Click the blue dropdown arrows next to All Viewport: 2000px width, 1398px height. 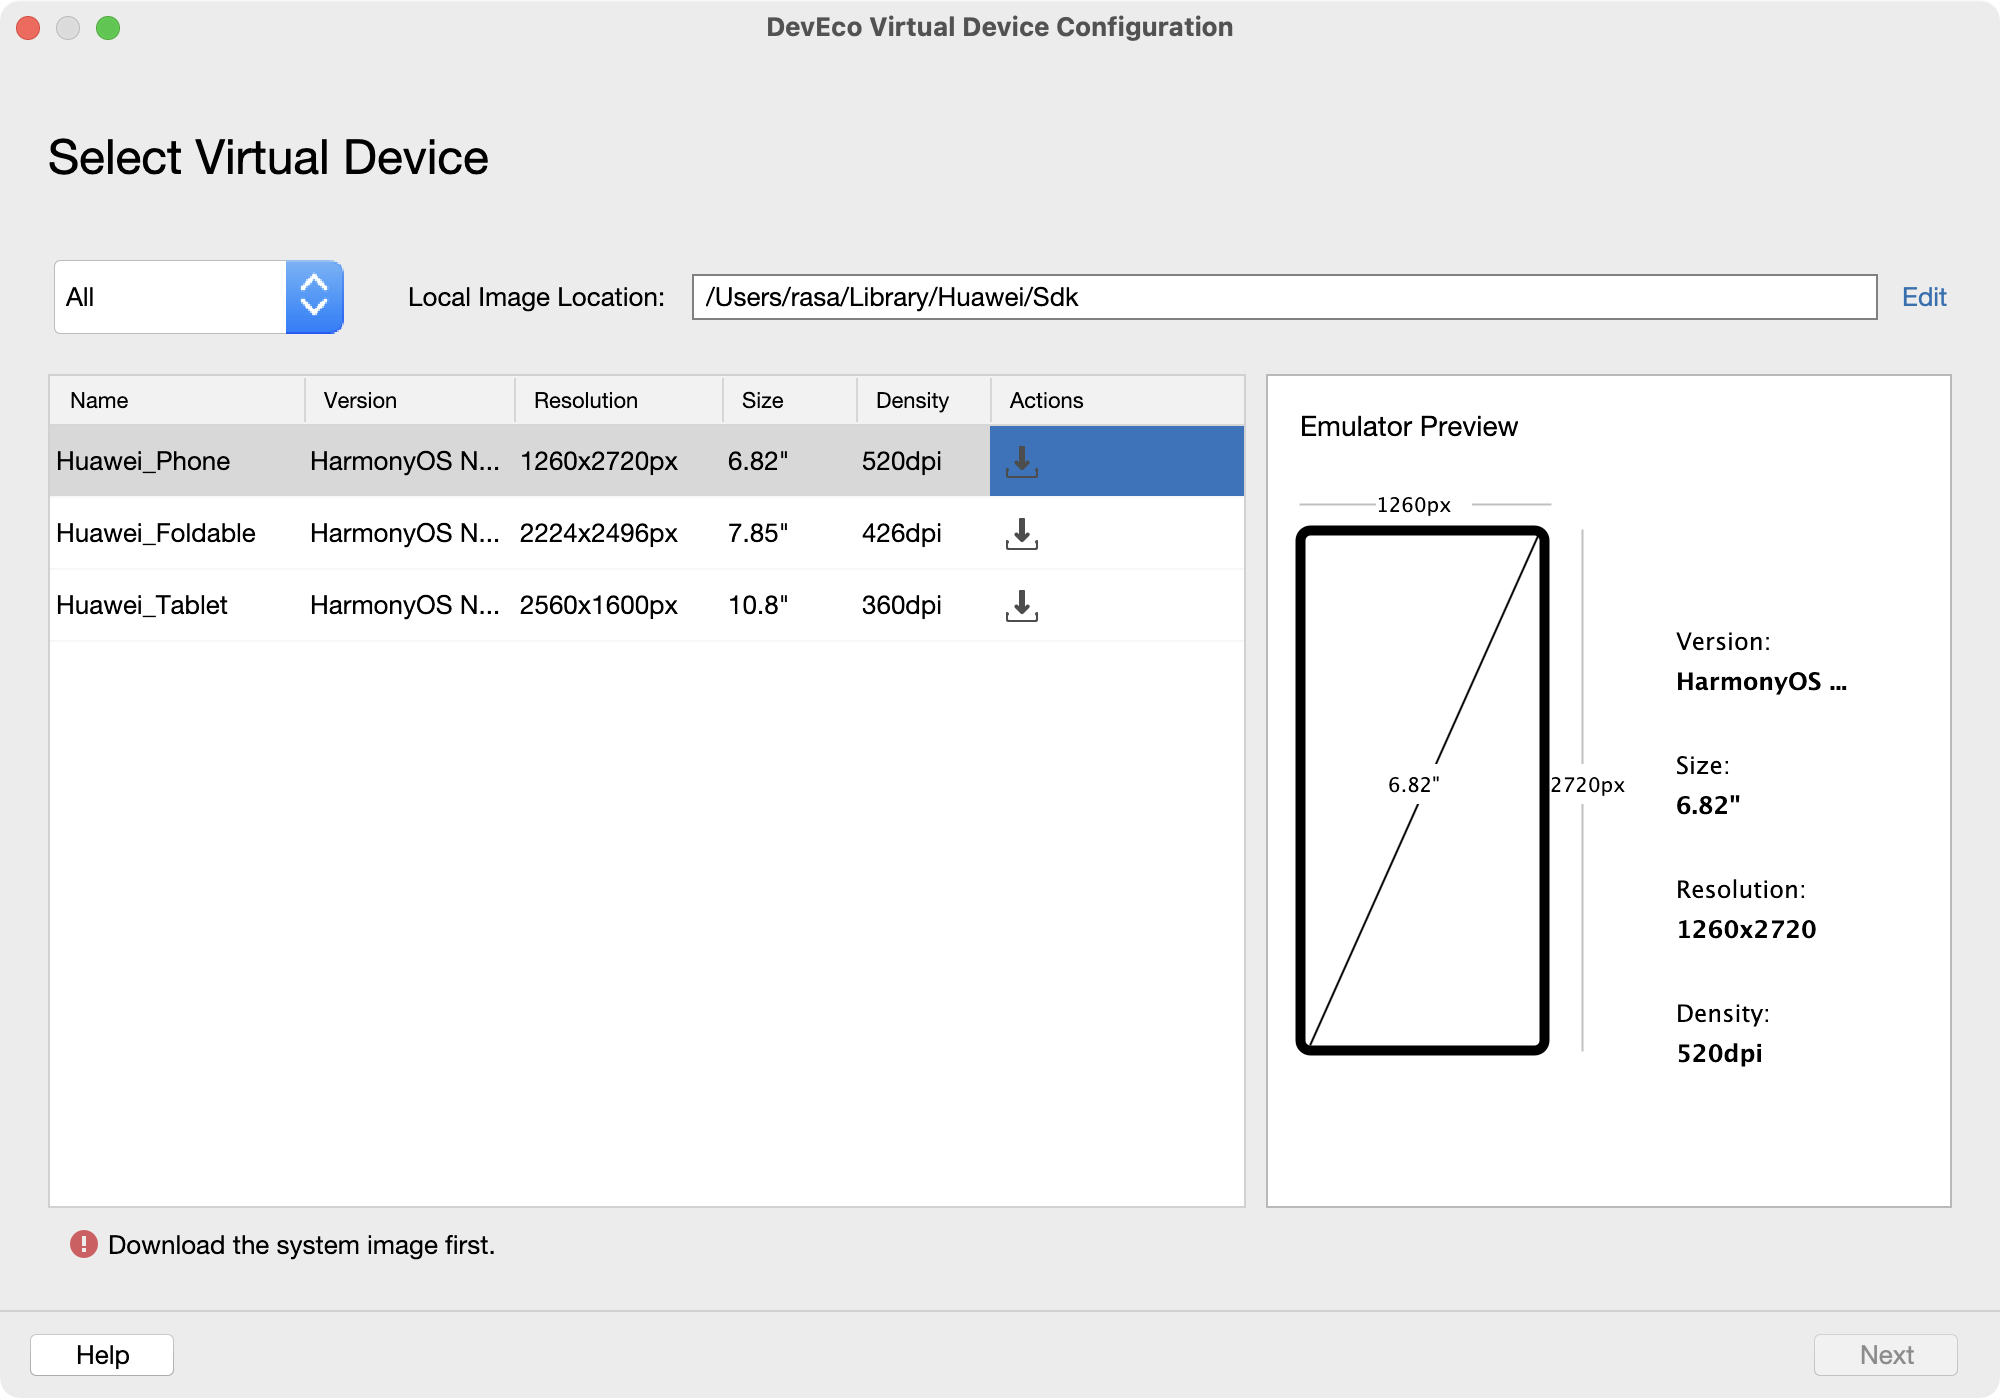click(314, 297)
